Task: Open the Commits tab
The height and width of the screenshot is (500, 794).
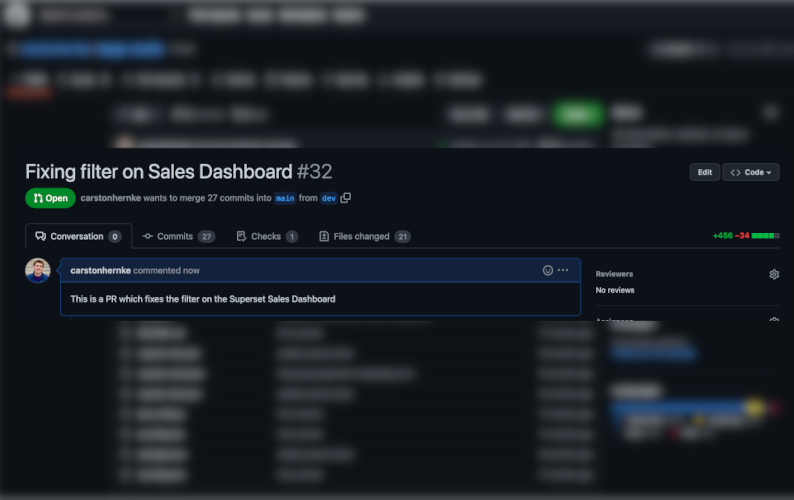Action: [x=179, y=236]
